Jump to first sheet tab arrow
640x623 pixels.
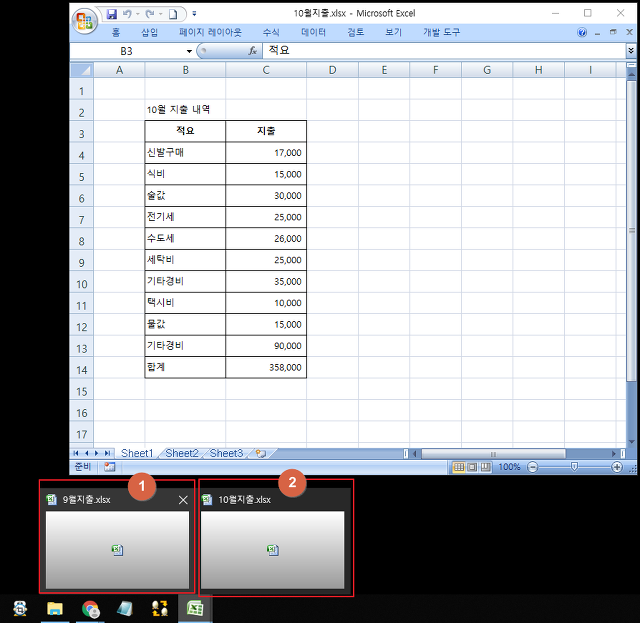[x=76, y=453]
